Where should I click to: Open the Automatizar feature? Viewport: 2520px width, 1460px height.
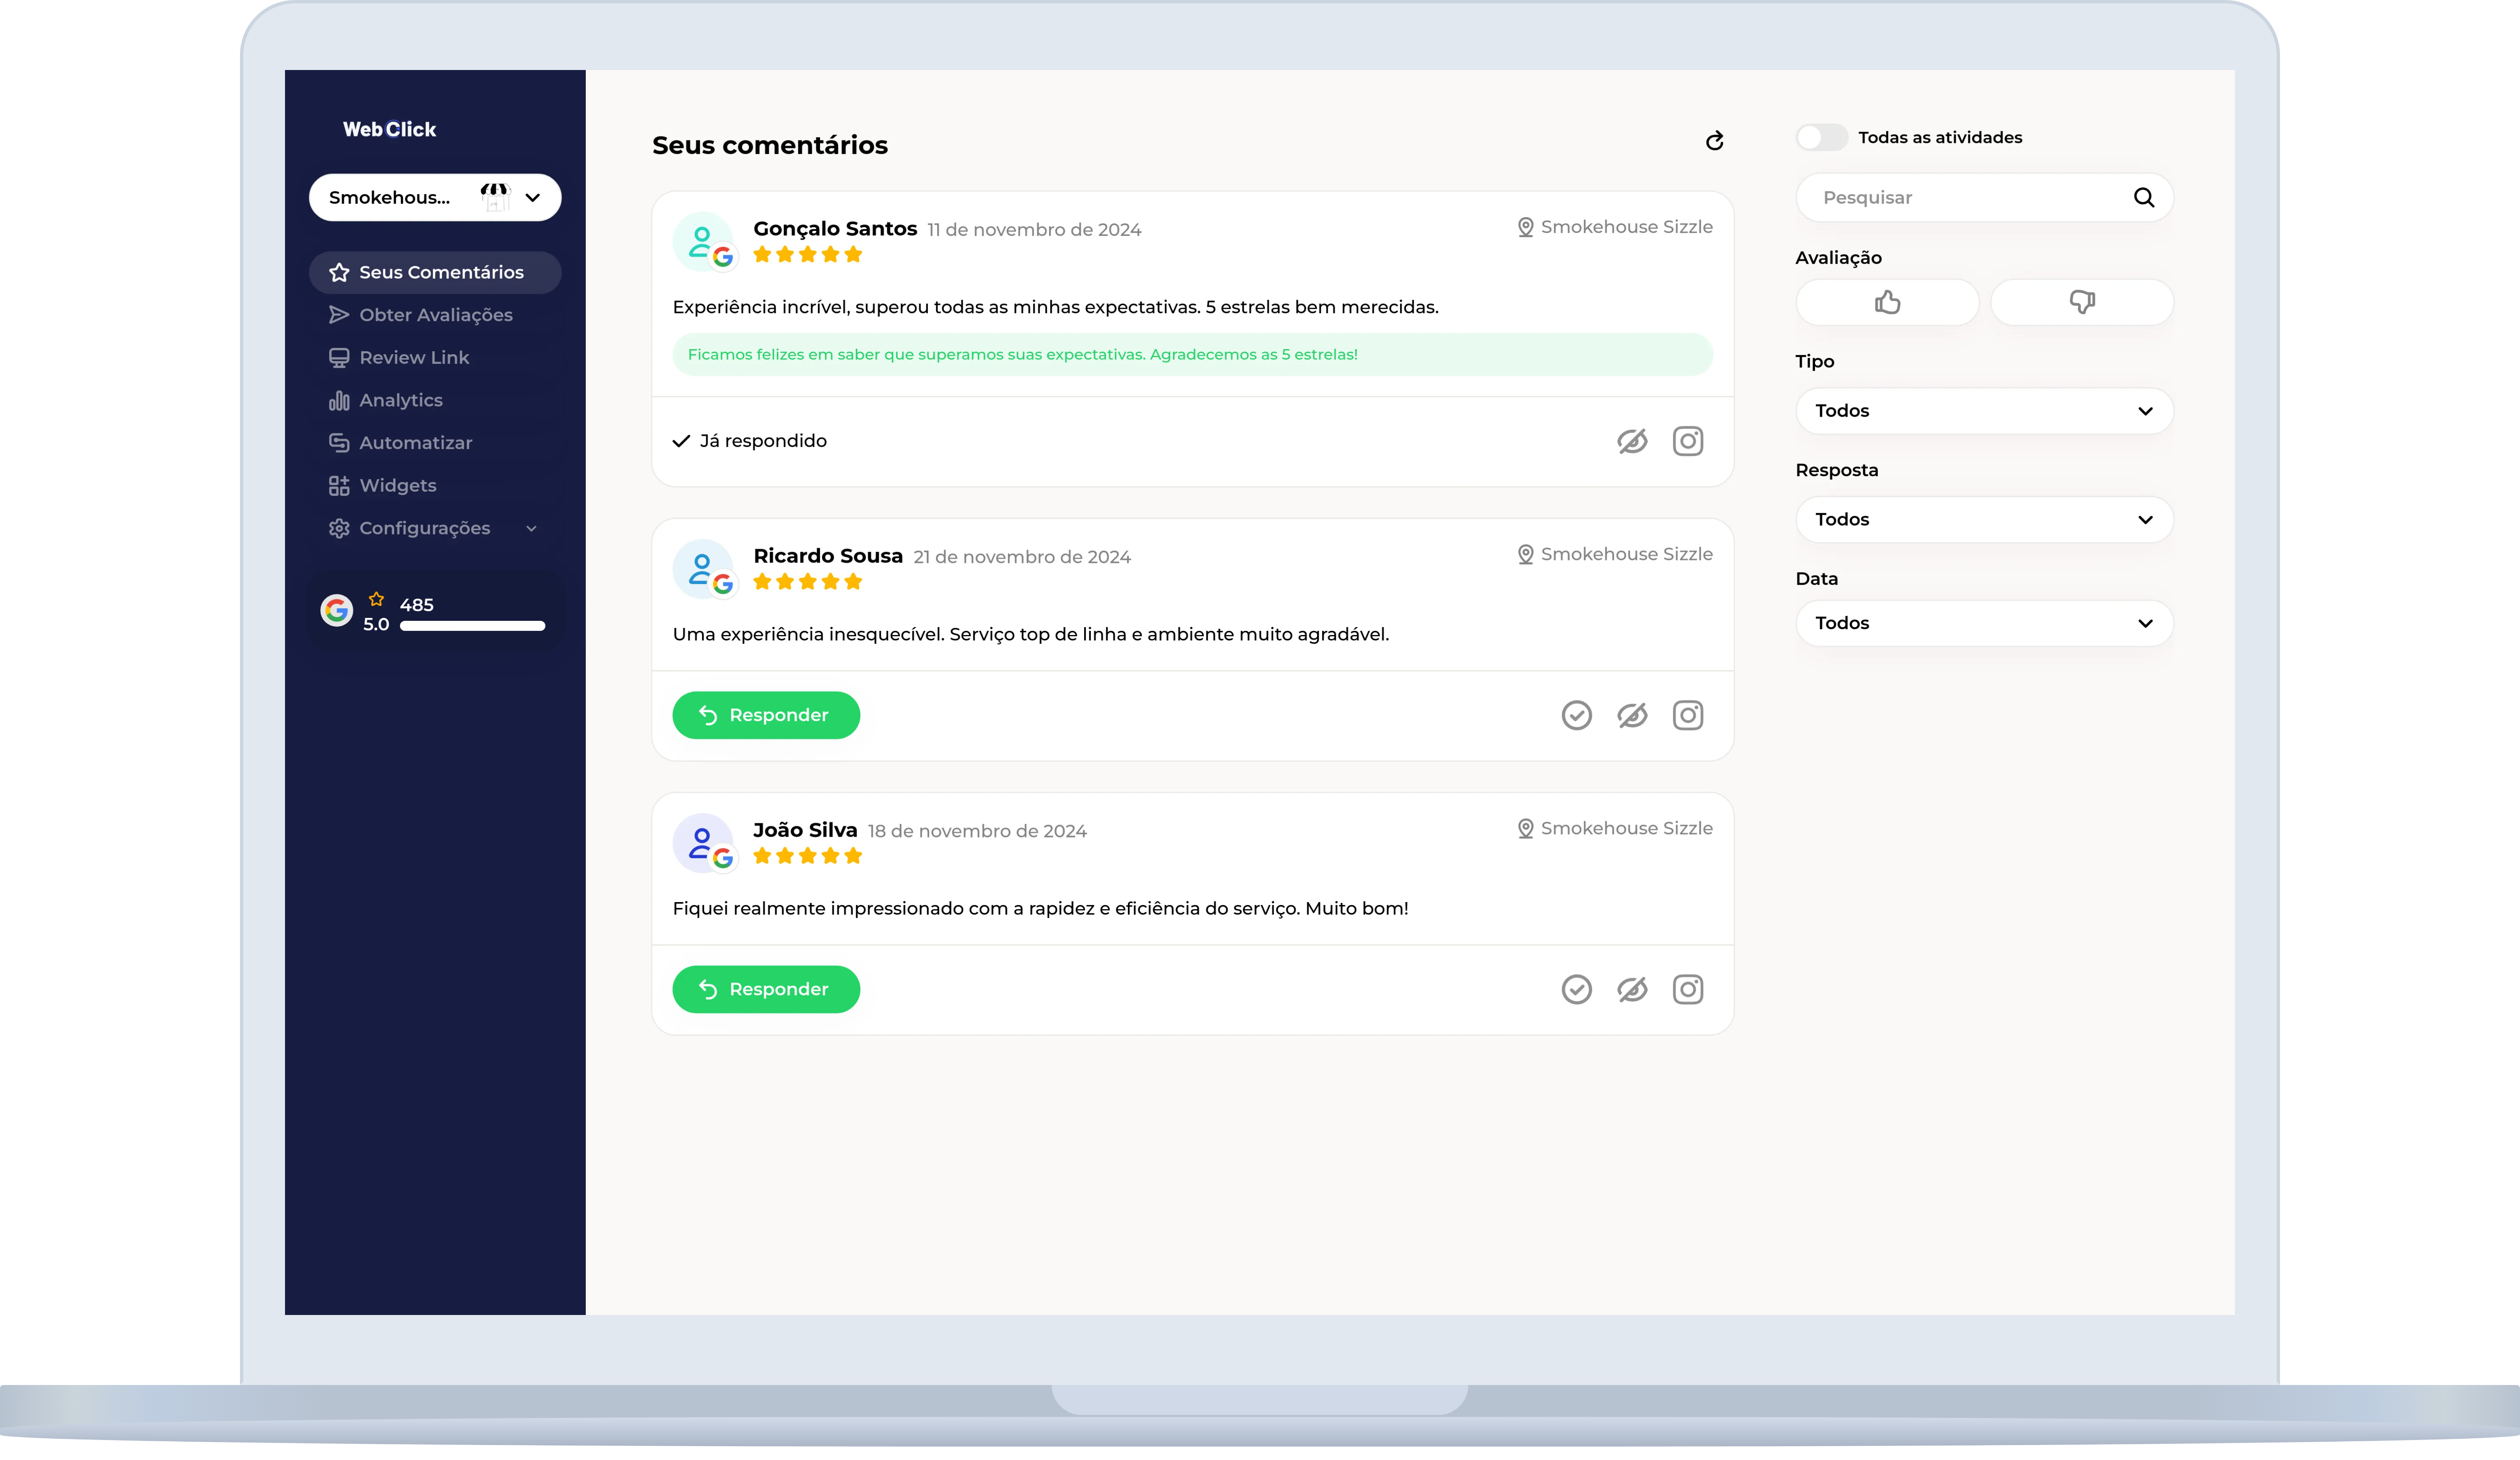415,442
